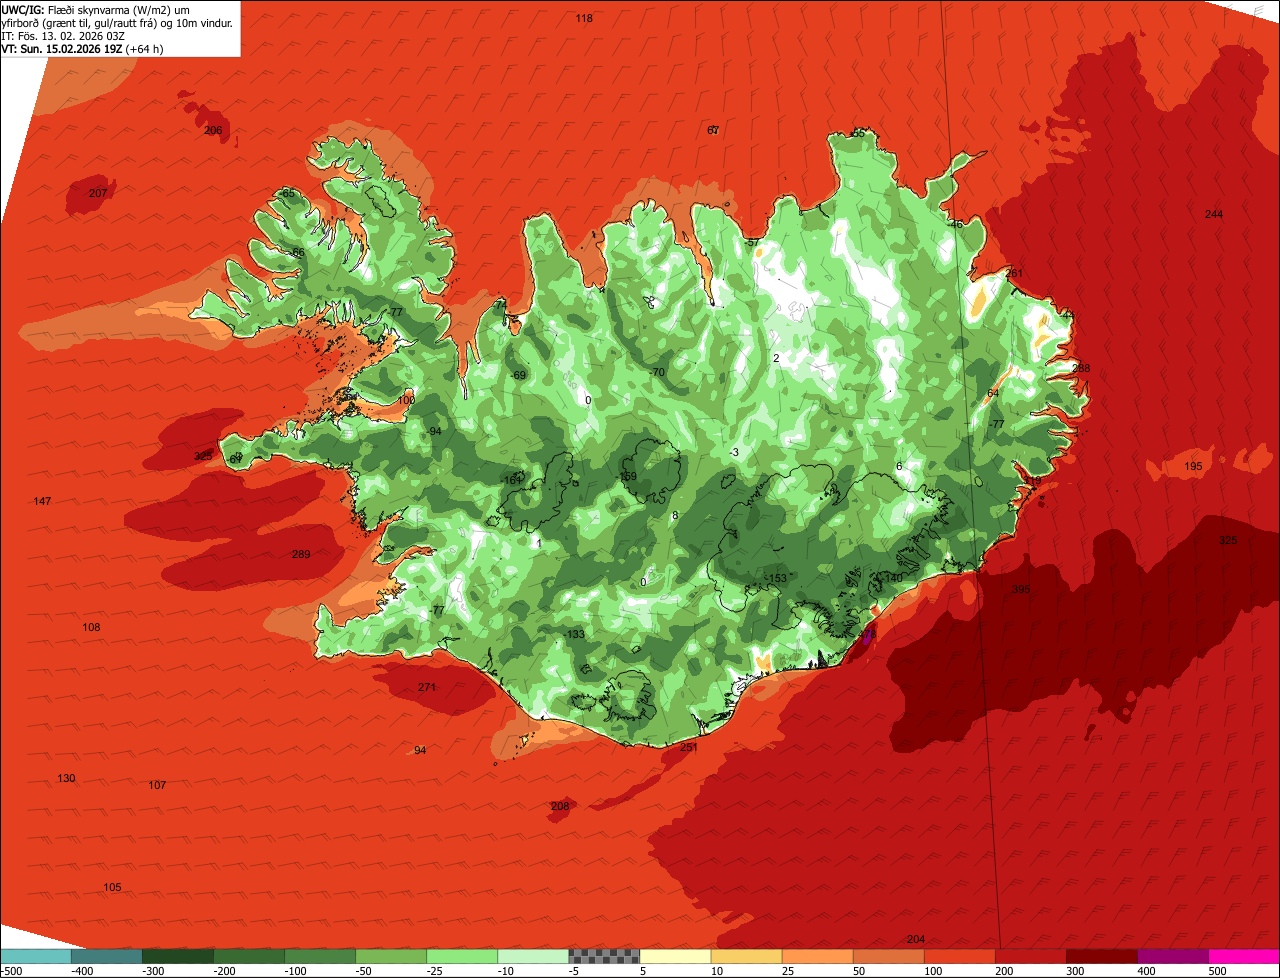This screenshot has width=1280, height=978.
Task: Pick the legend swatch between -200 and -100
Action: click(x=249, y=956)
